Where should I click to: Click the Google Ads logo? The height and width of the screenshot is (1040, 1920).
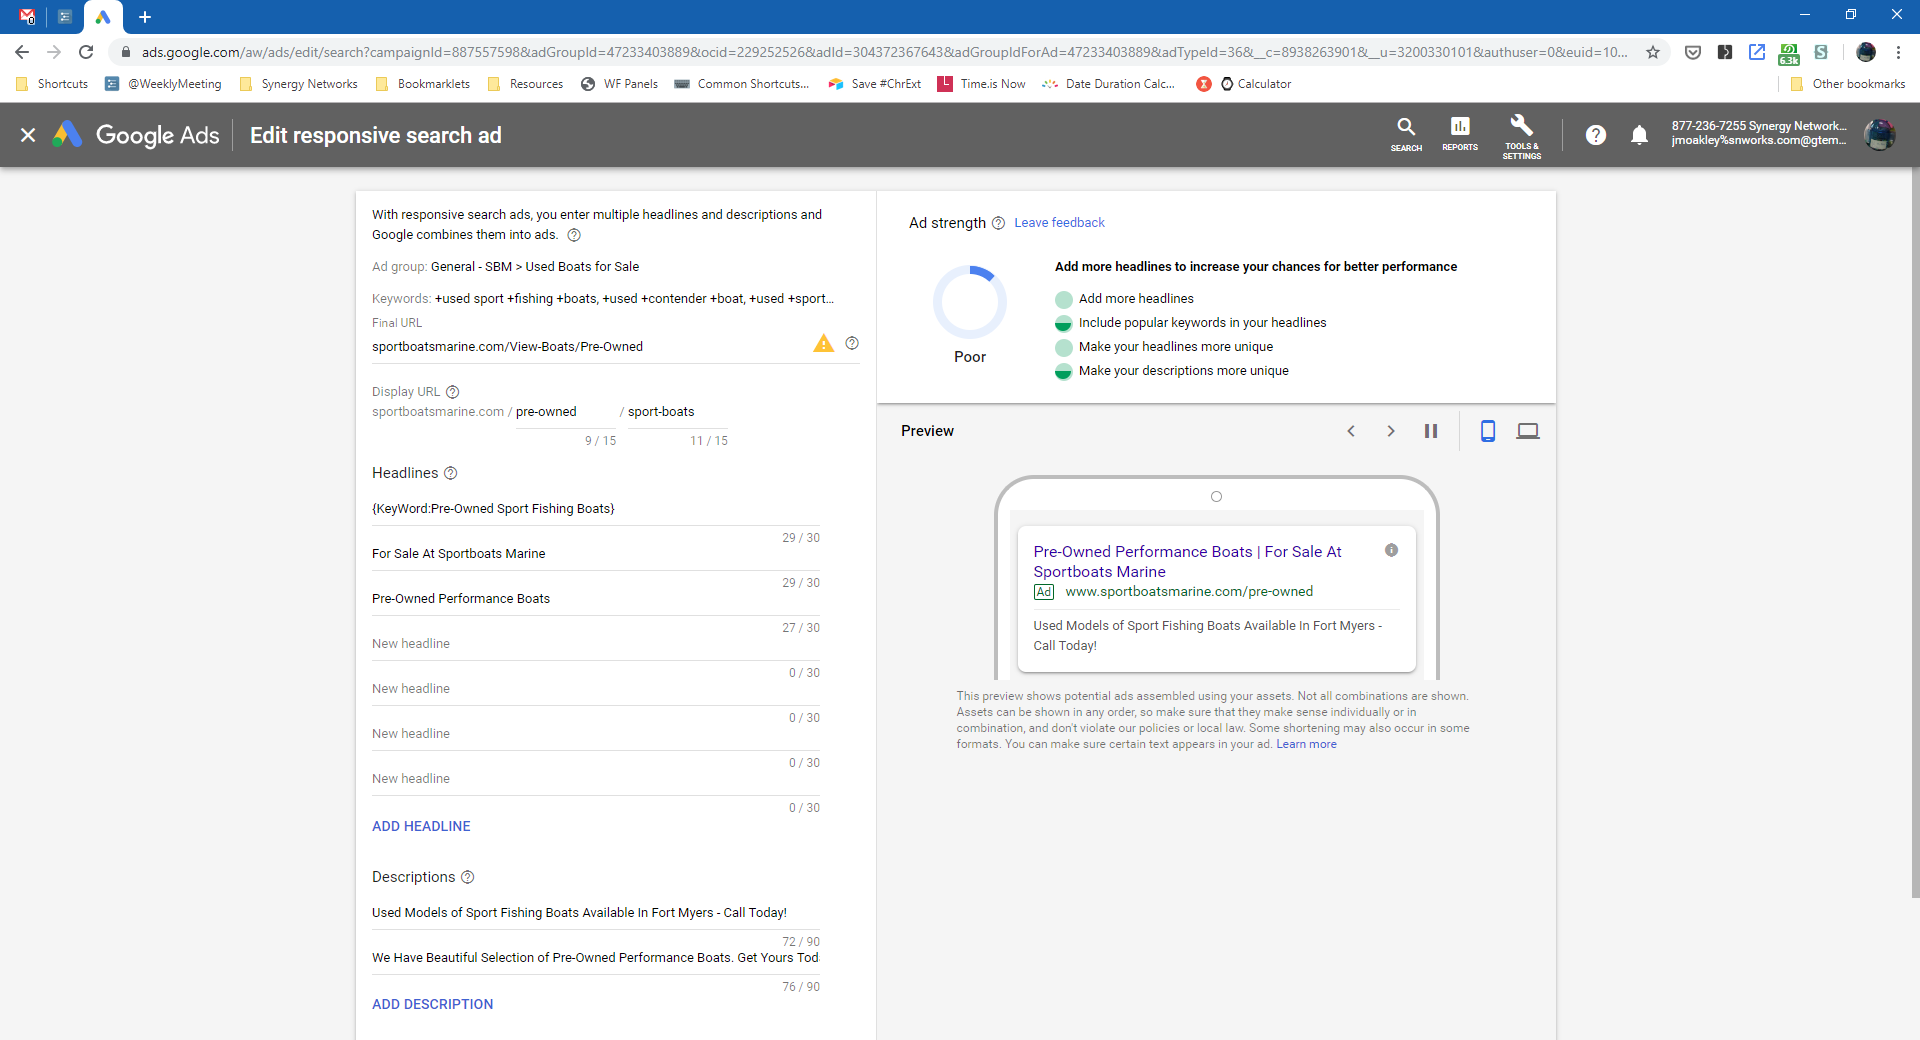pyautogui.click(x=136, y=135)
